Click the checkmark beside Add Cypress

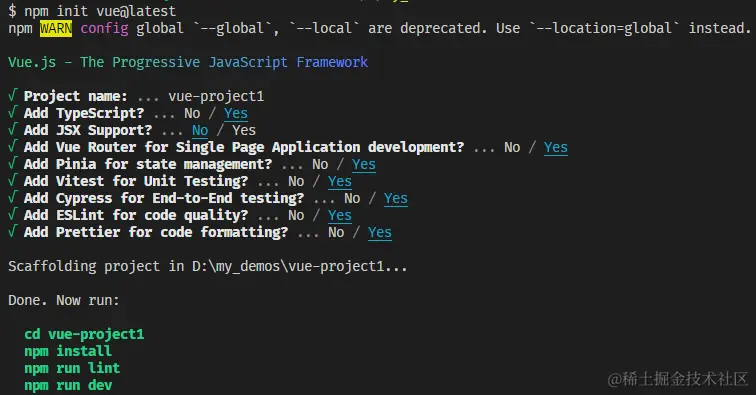click(13, 197)
